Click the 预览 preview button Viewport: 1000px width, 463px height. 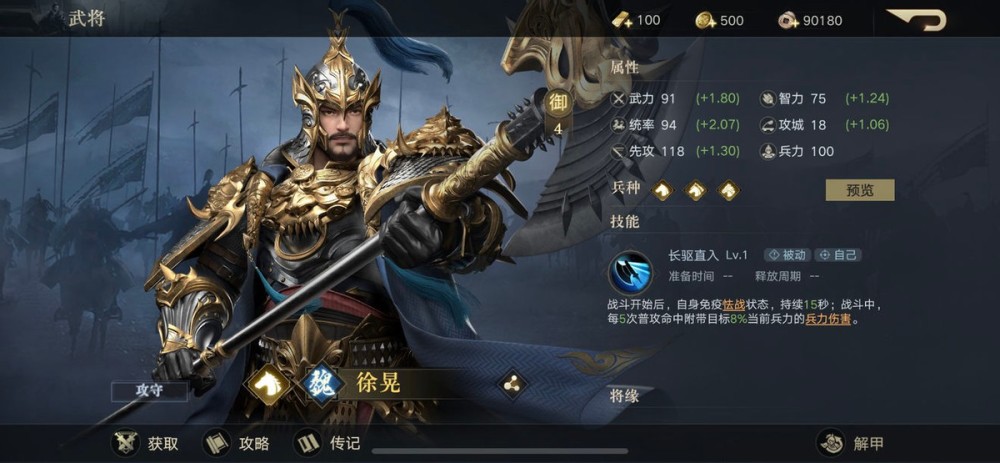[x=860, y=190]
